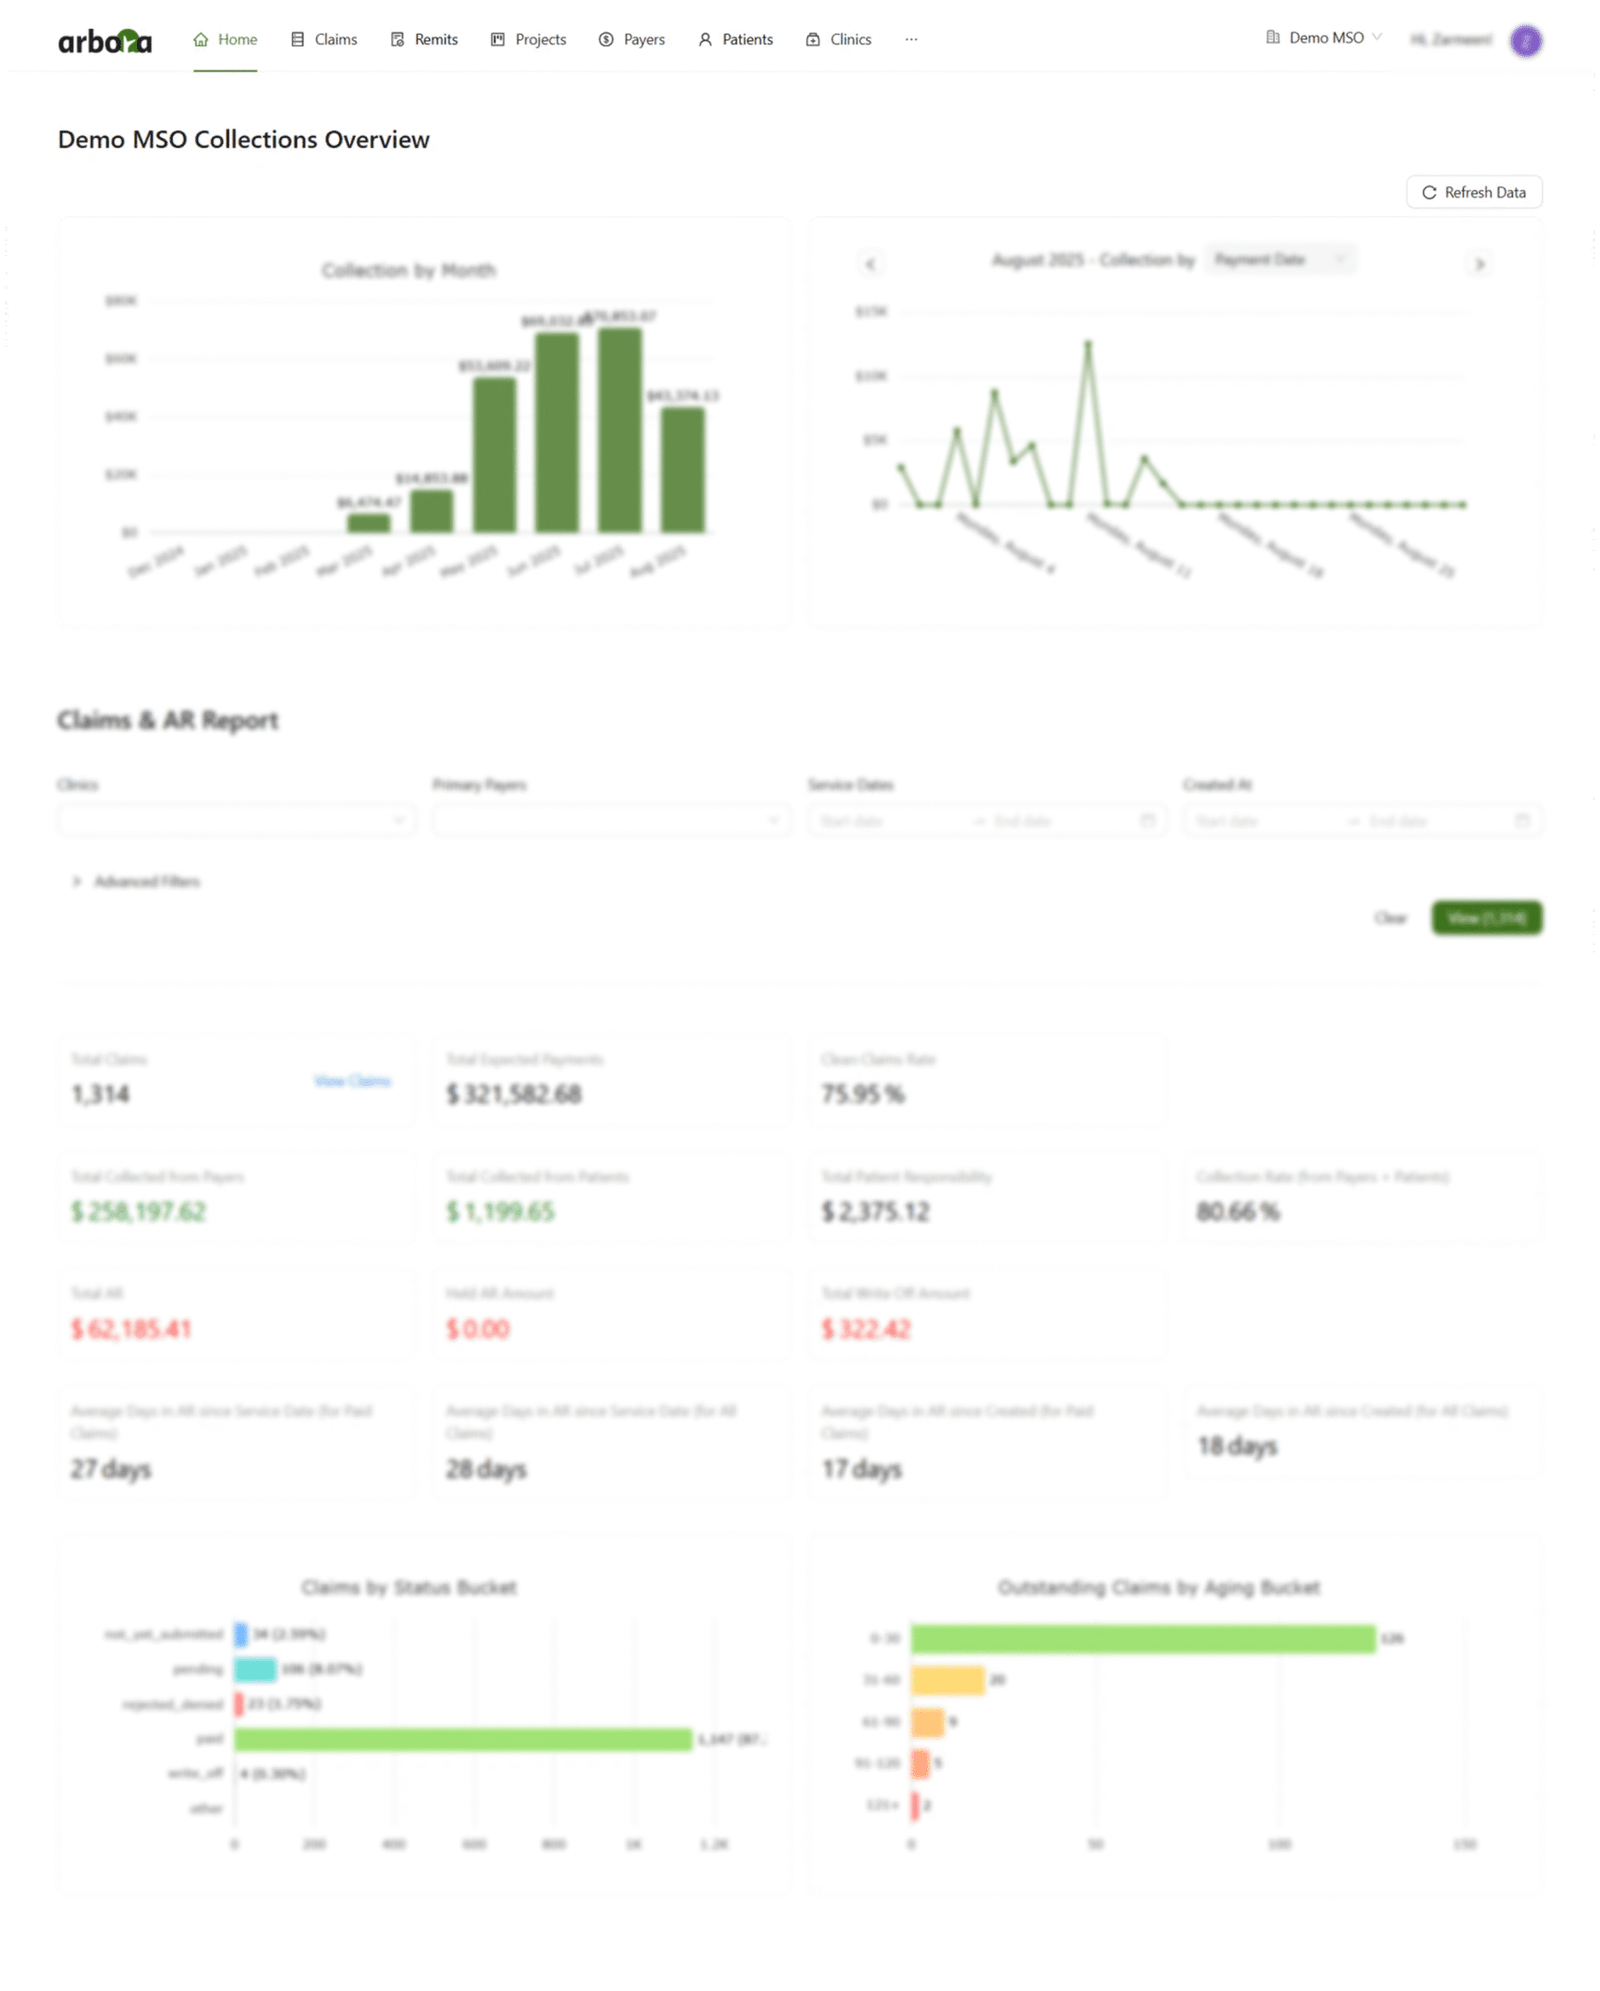The height and width of the screenshot is (1991, 1600).
Task: Go to previous month in collection chart
Action: (870, 264)
